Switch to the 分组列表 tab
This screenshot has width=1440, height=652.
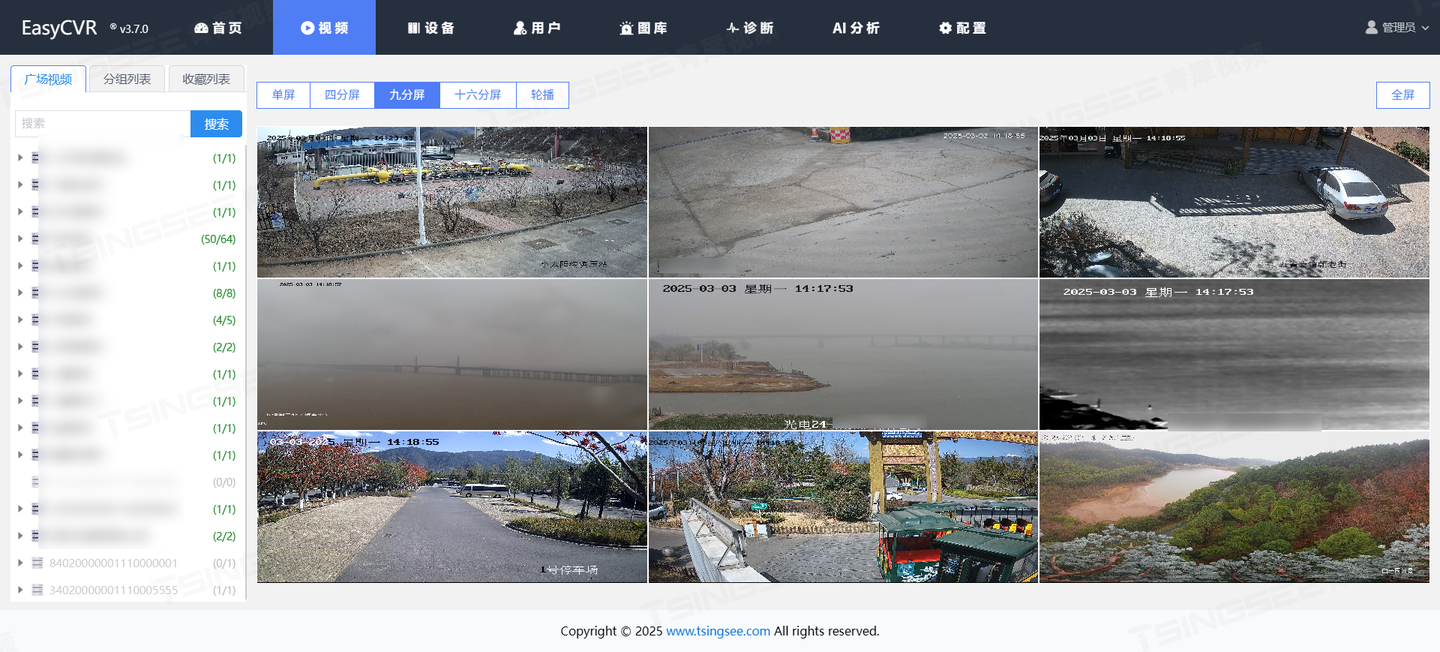click(125, 77)
